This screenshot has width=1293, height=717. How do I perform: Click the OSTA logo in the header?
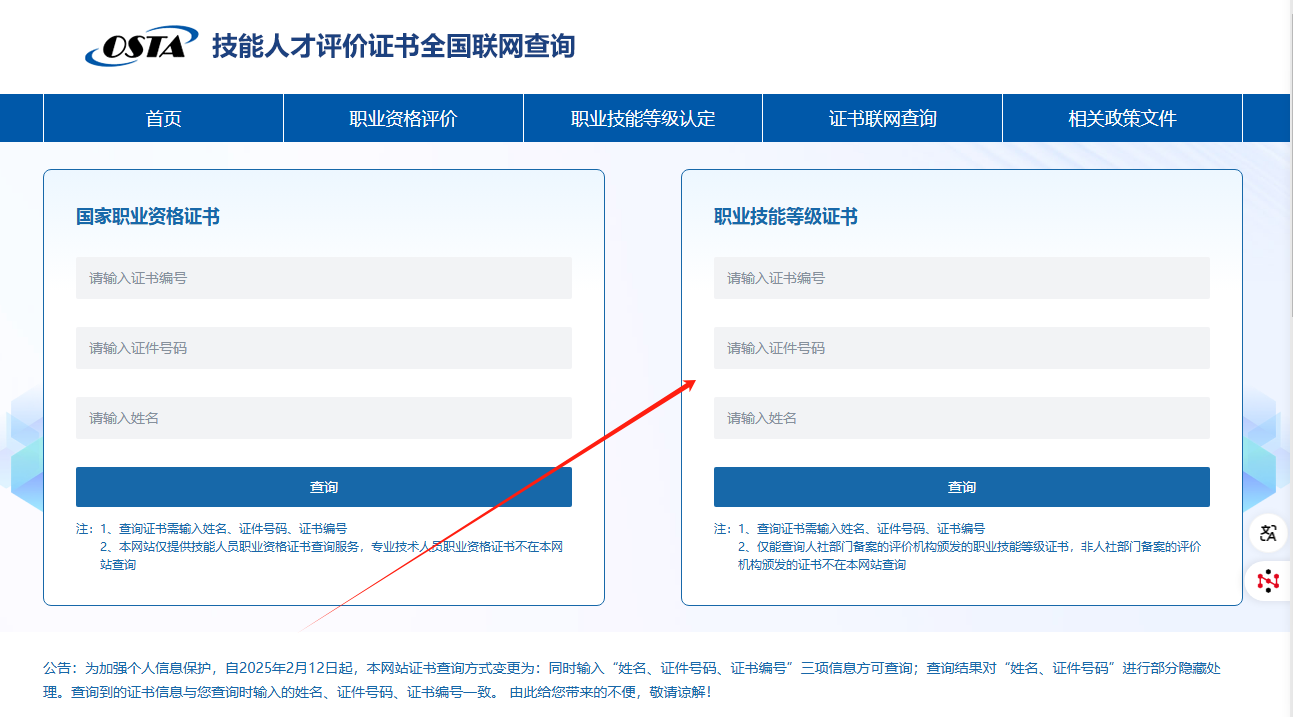(x=135, y=46)
